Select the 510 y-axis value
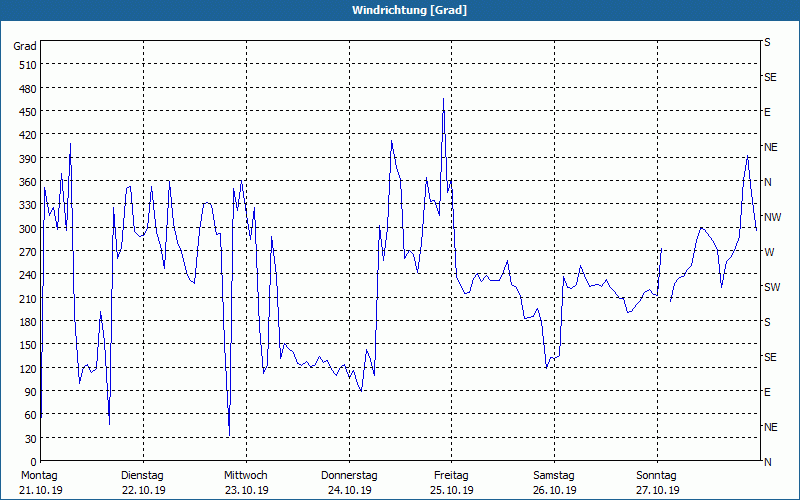Viewport: 800px width, 500px height. [x=28, y=65]
